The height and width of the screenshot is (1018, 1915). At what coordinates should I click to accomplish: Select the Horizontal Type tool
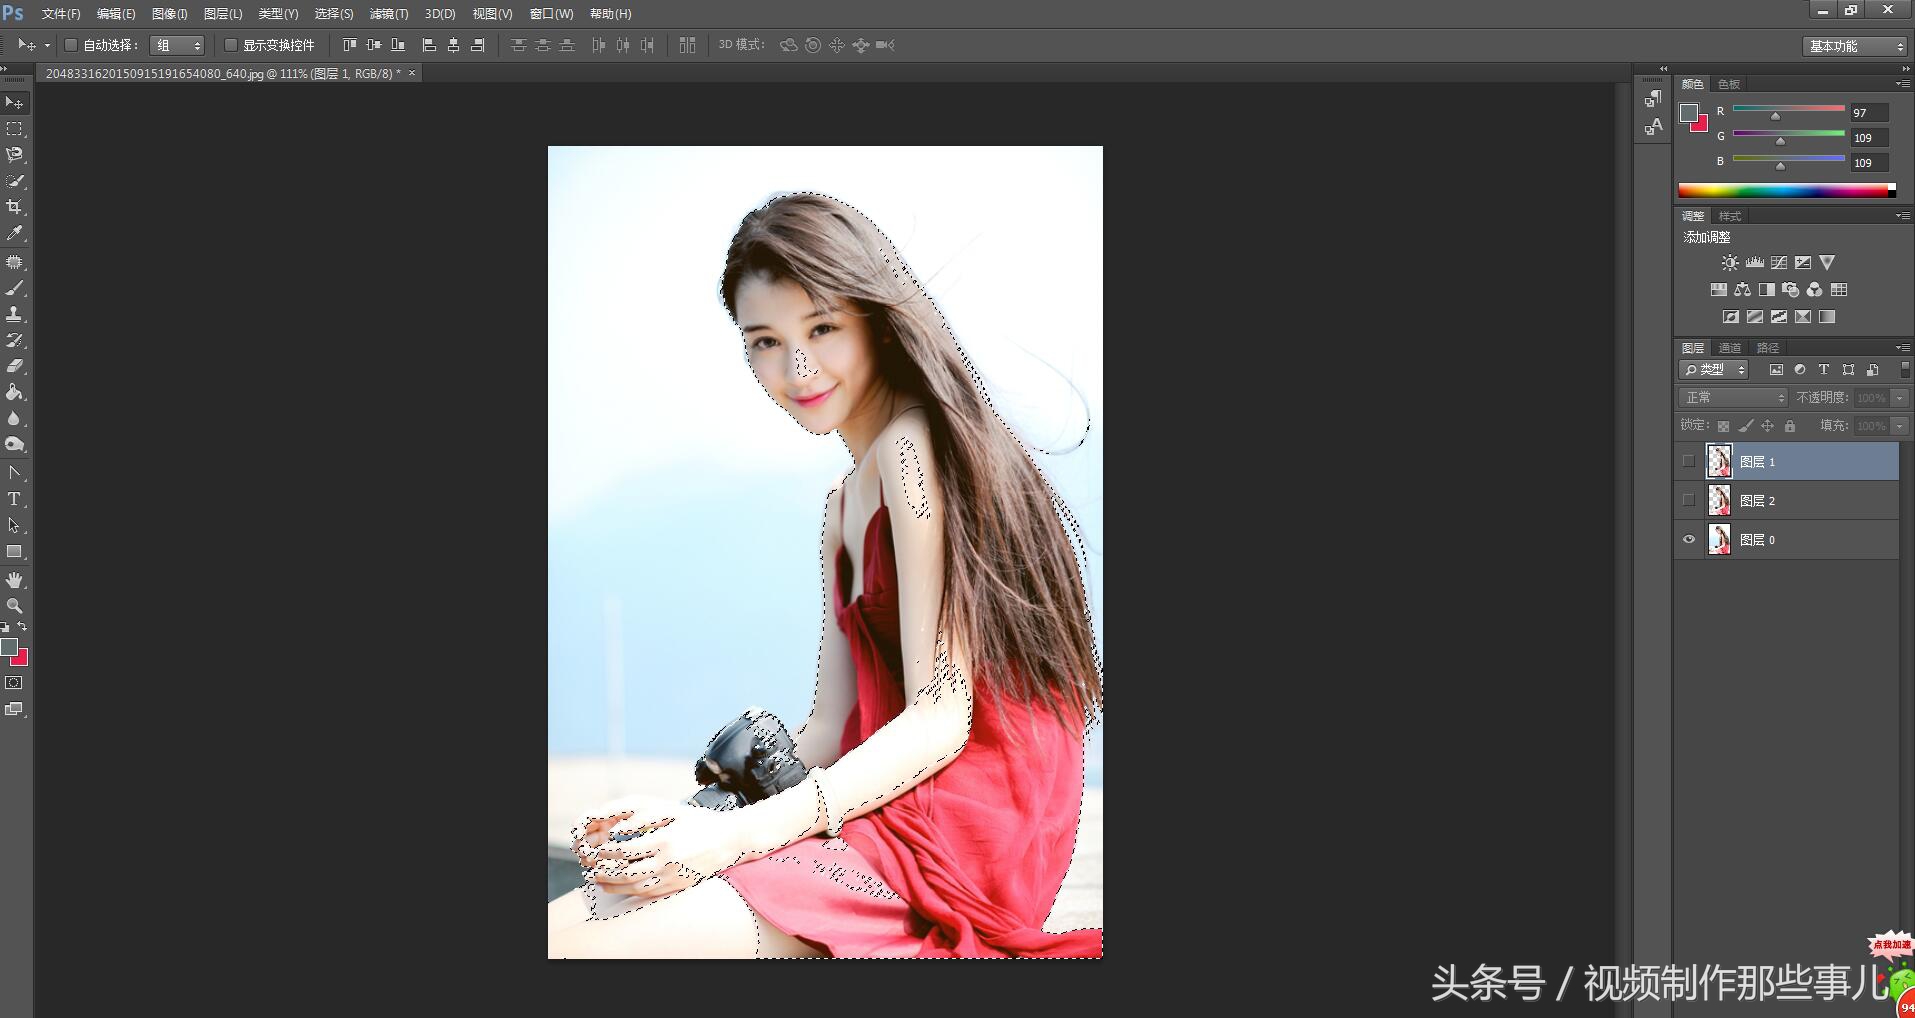[x=14, y=499]
